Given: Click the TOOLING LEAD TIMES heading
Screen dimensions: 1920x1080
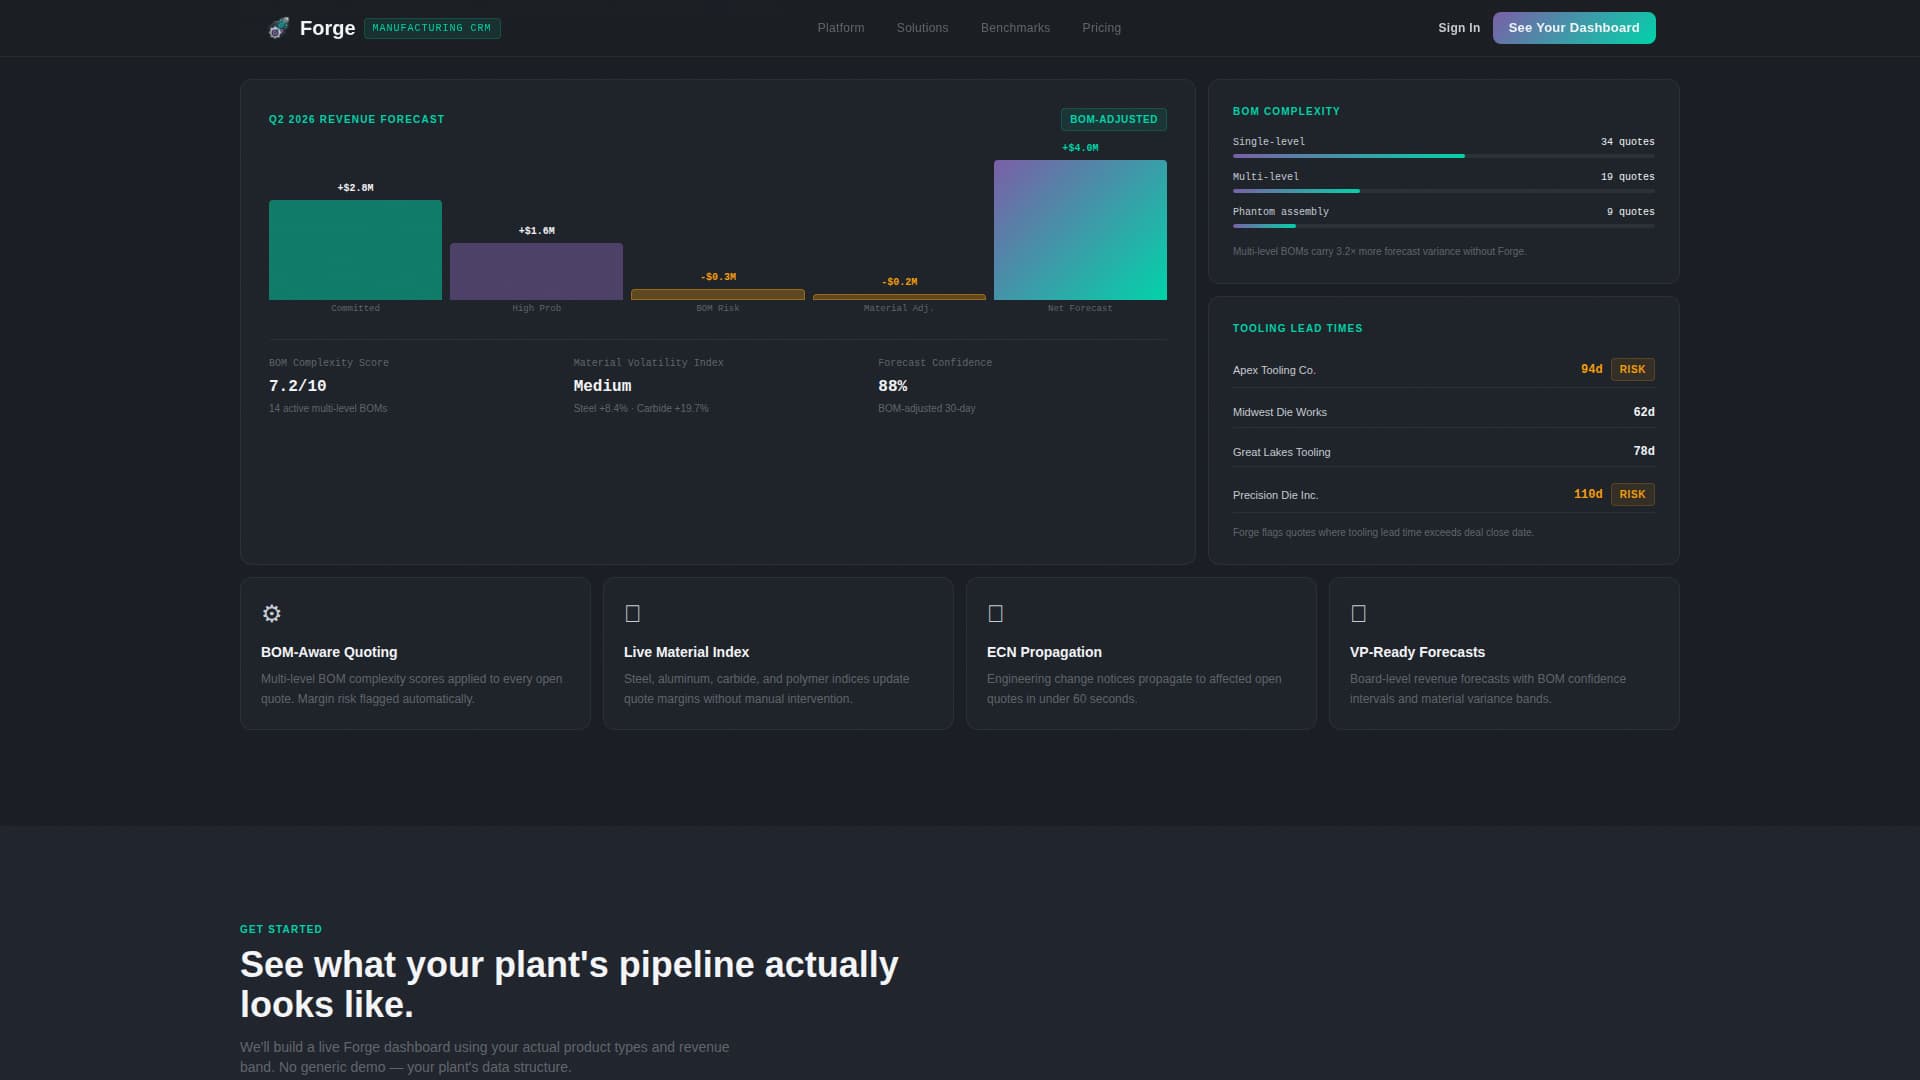Looking at the screenshot, I should (1297, 328).
